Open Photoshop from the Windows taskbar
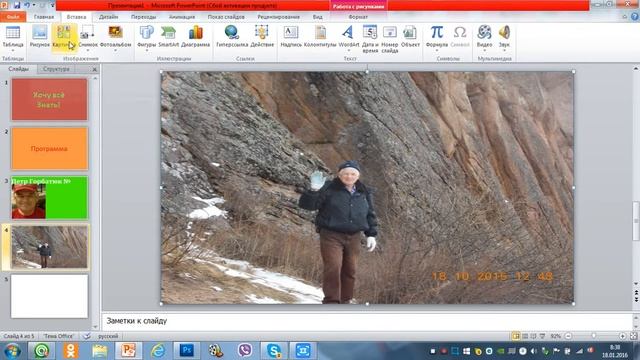This screenshot has height=360, width=640. 187,350
